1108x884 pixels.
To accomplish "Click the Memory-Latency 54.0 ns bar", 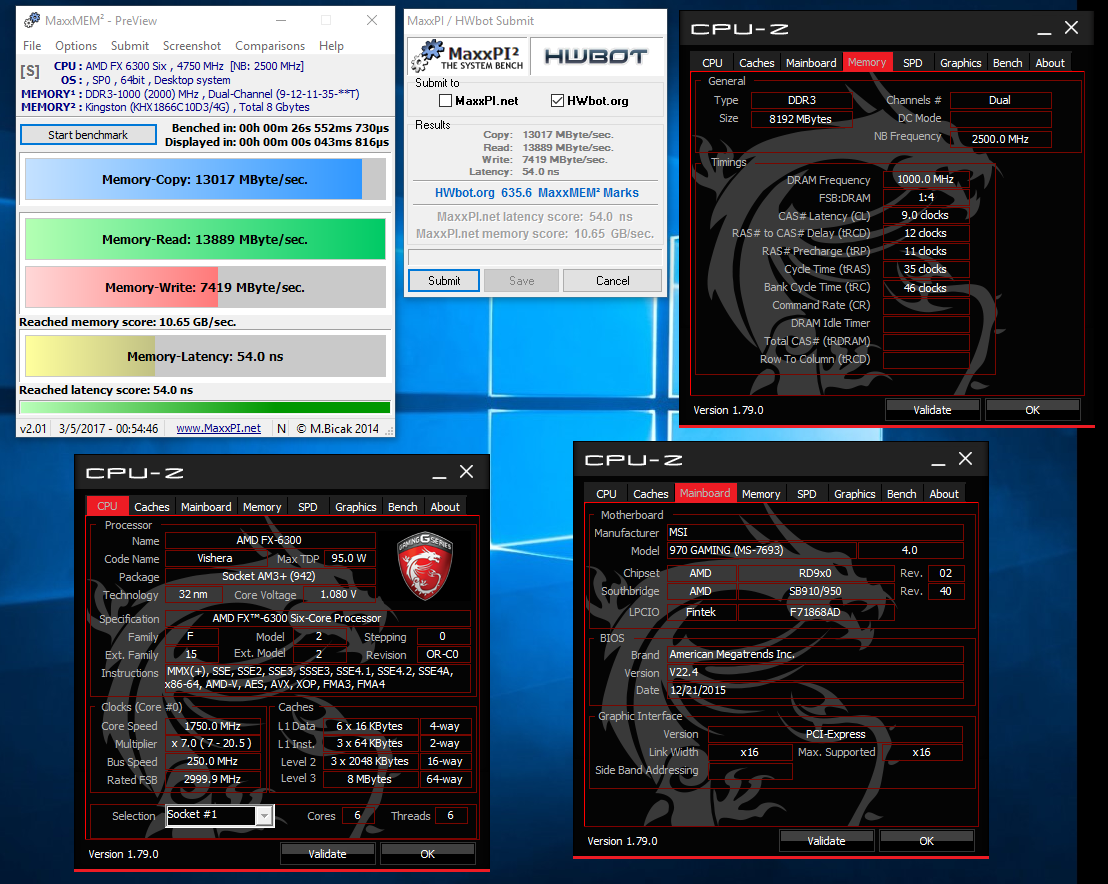I will (x=205, y=356).
